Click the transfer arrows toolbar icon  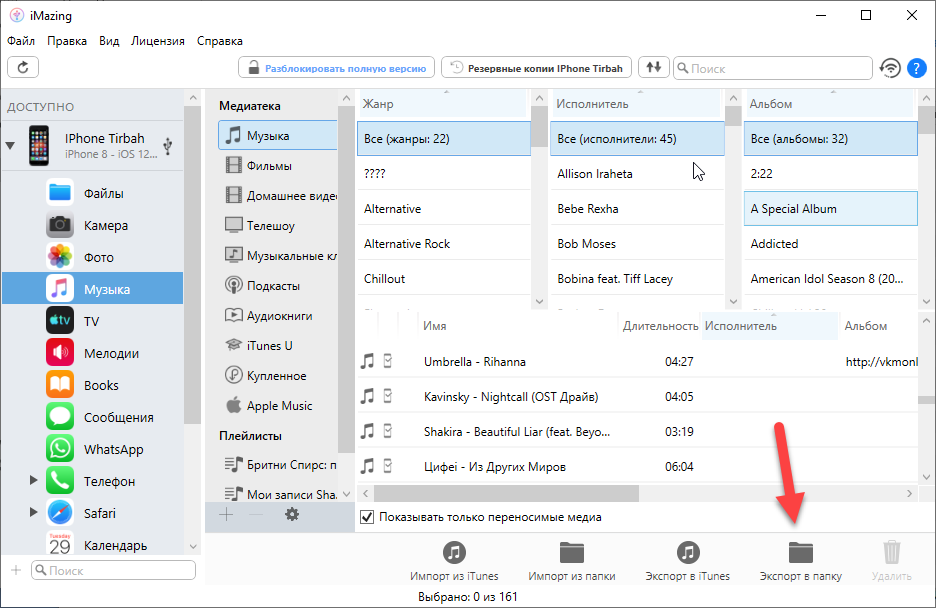pos(654,68)
